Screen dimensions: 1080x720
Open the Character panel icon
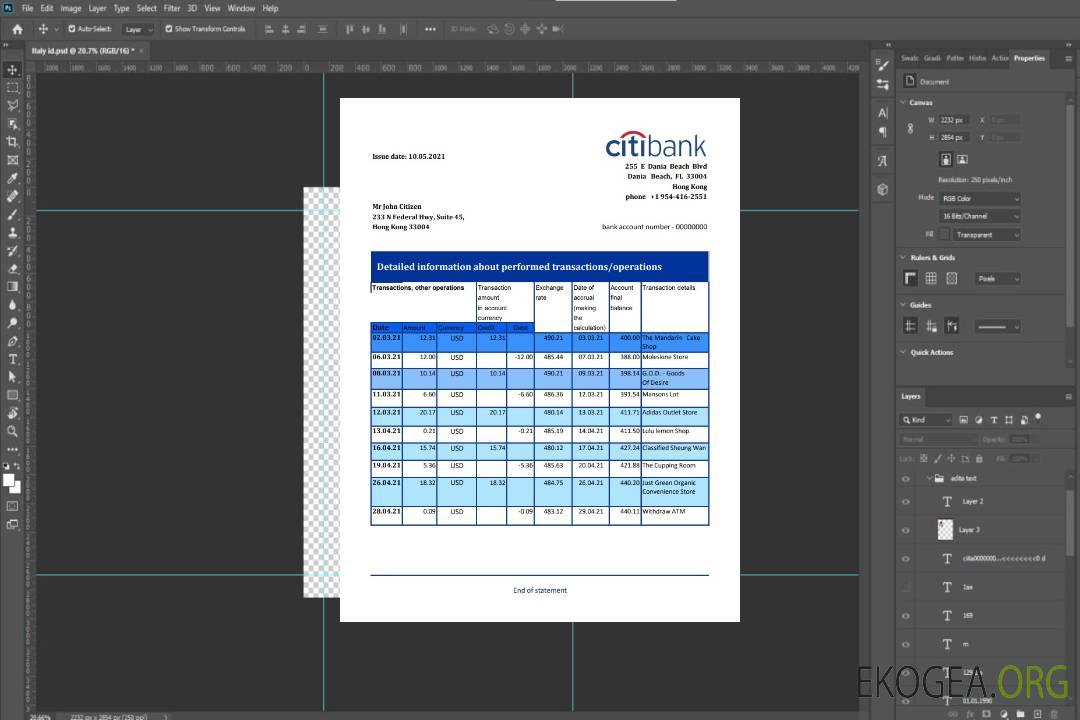point(883,113)
